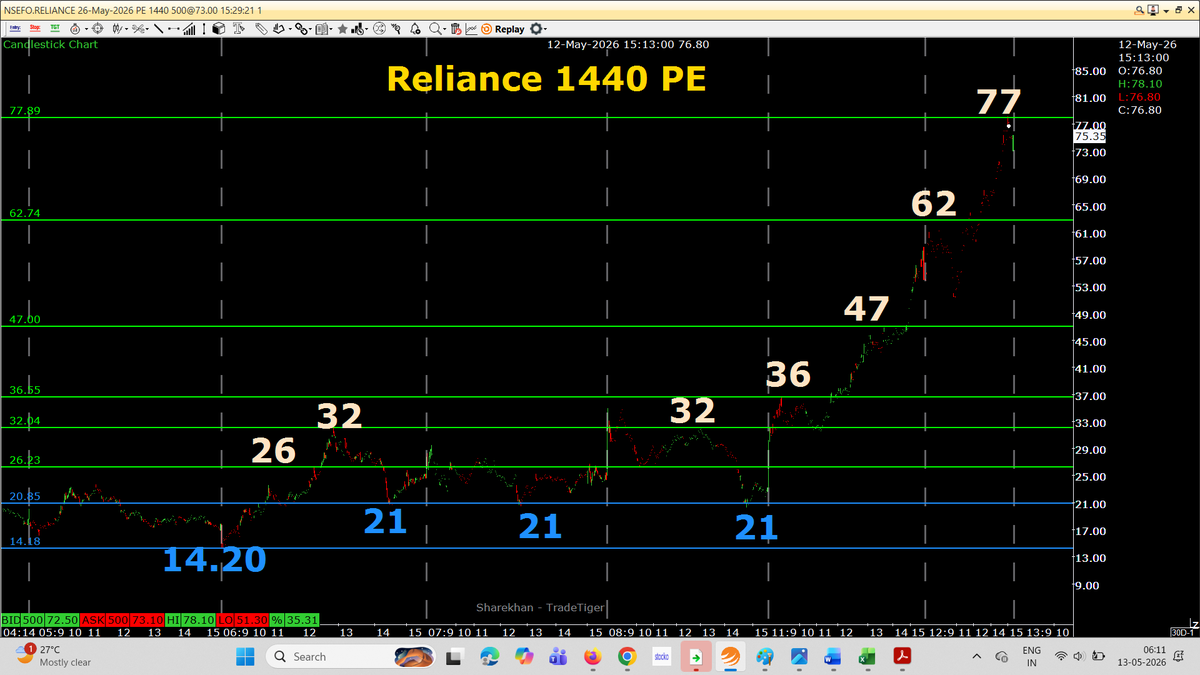
Task: Open the settings gear in chart toolbar
Action: click(537, 29)
